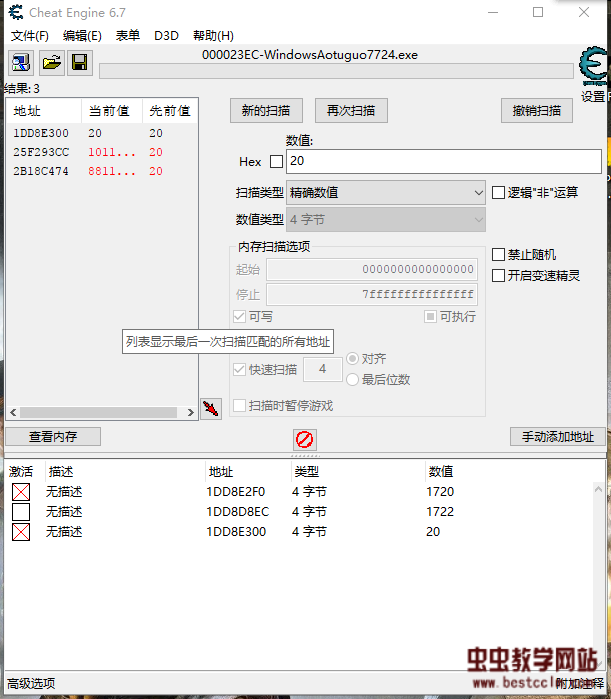611x699 pixels.
Task: Enable 开启变速精灵 checkbox
Action: click(498, 275)
